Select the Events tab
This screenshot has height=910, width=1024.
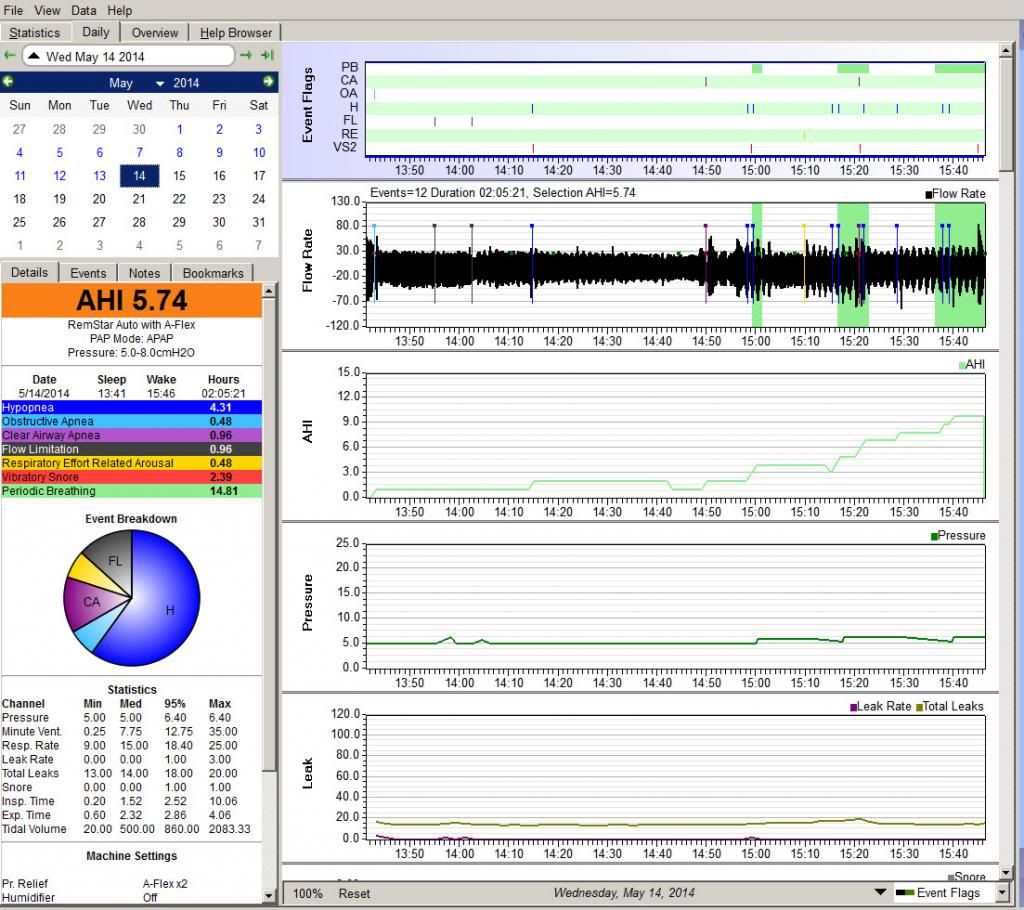pyautogui.click(x=88, y=273)
